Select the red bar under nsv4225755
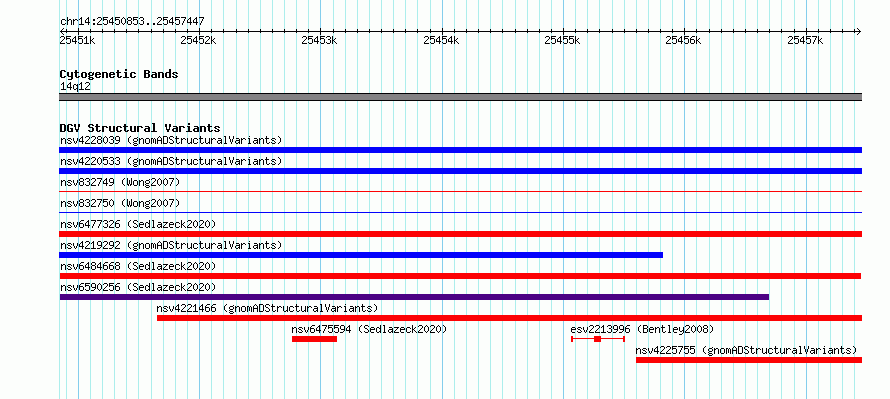The image size is (890, 399). (749, 360)
